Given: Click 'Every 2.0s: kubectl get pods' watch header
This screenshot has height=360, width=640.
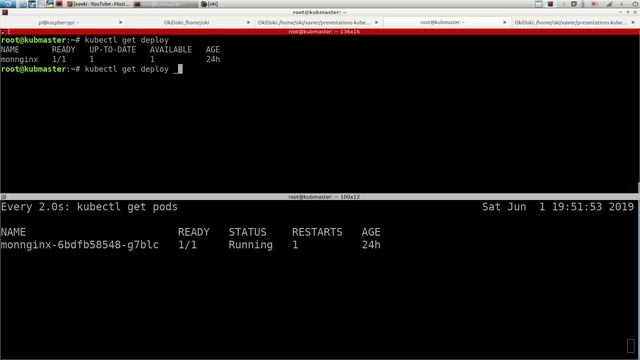Looking at the screenshot, I should coord(89,207).
